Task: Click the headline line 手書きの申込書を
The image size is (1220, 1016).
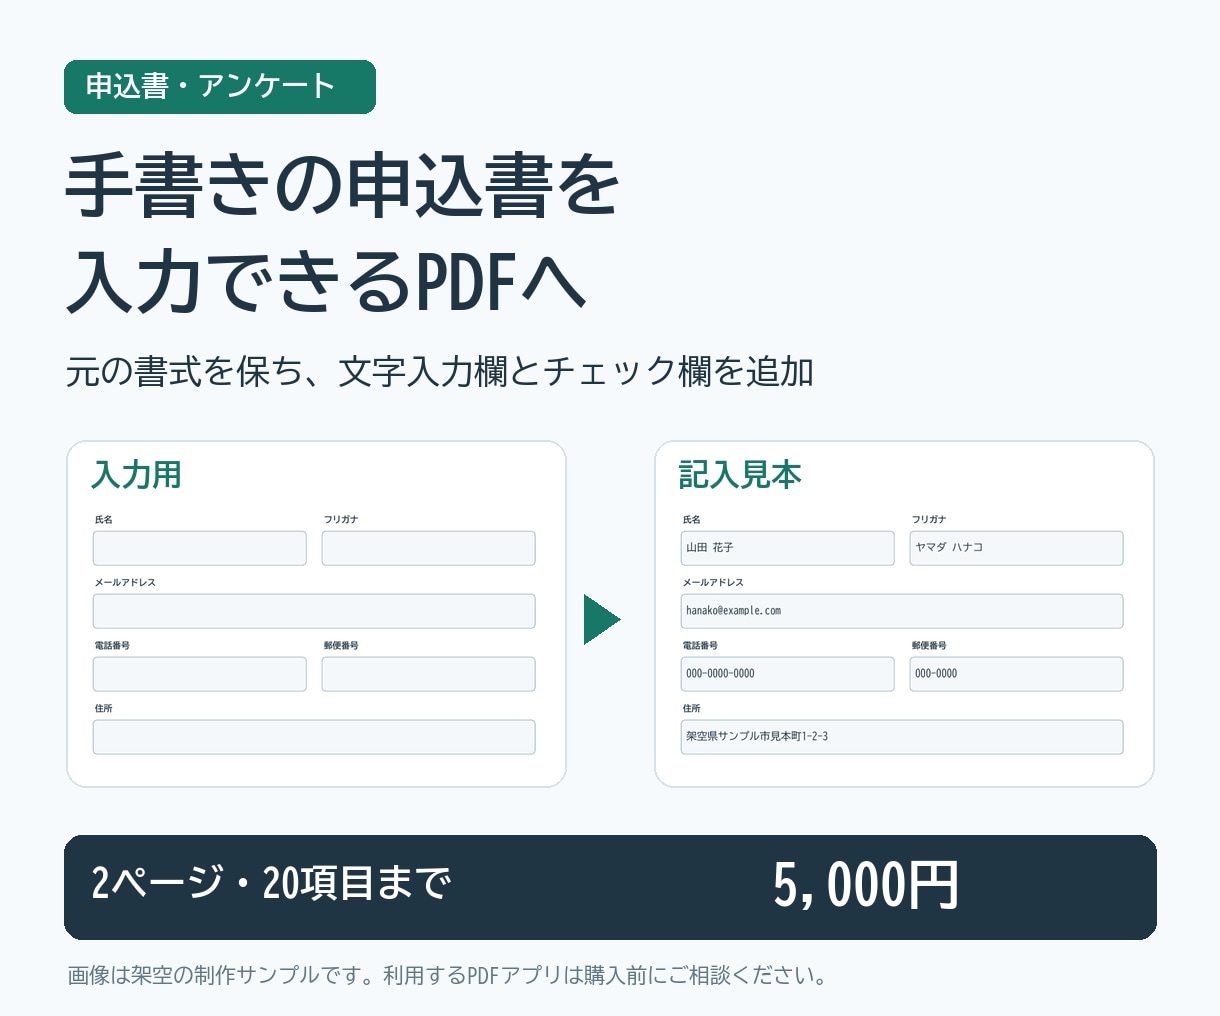Action: coord(343,186)
